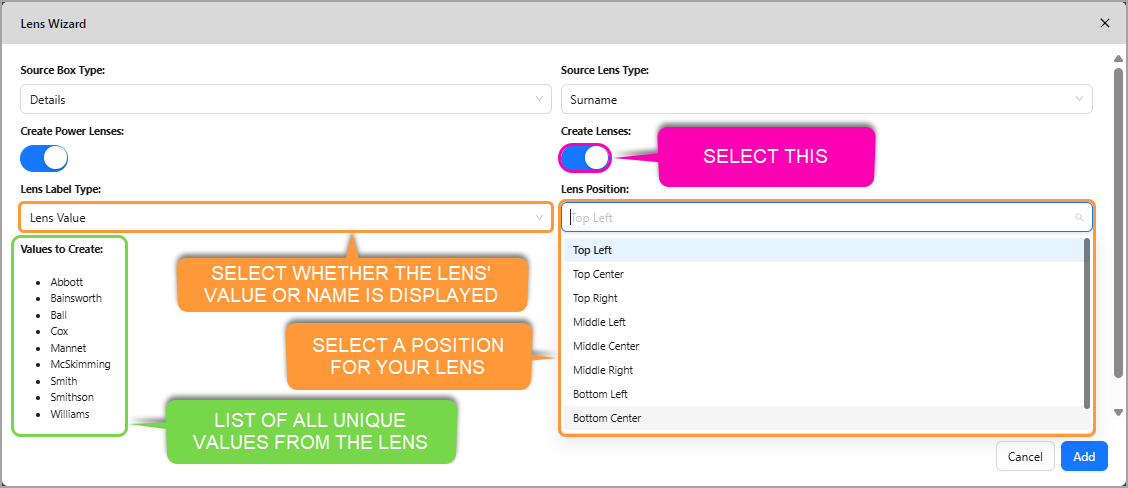Screen dimensions: 1128x488
Task: Open the Source Lens Type dropdown
Action: click(826, 99)
